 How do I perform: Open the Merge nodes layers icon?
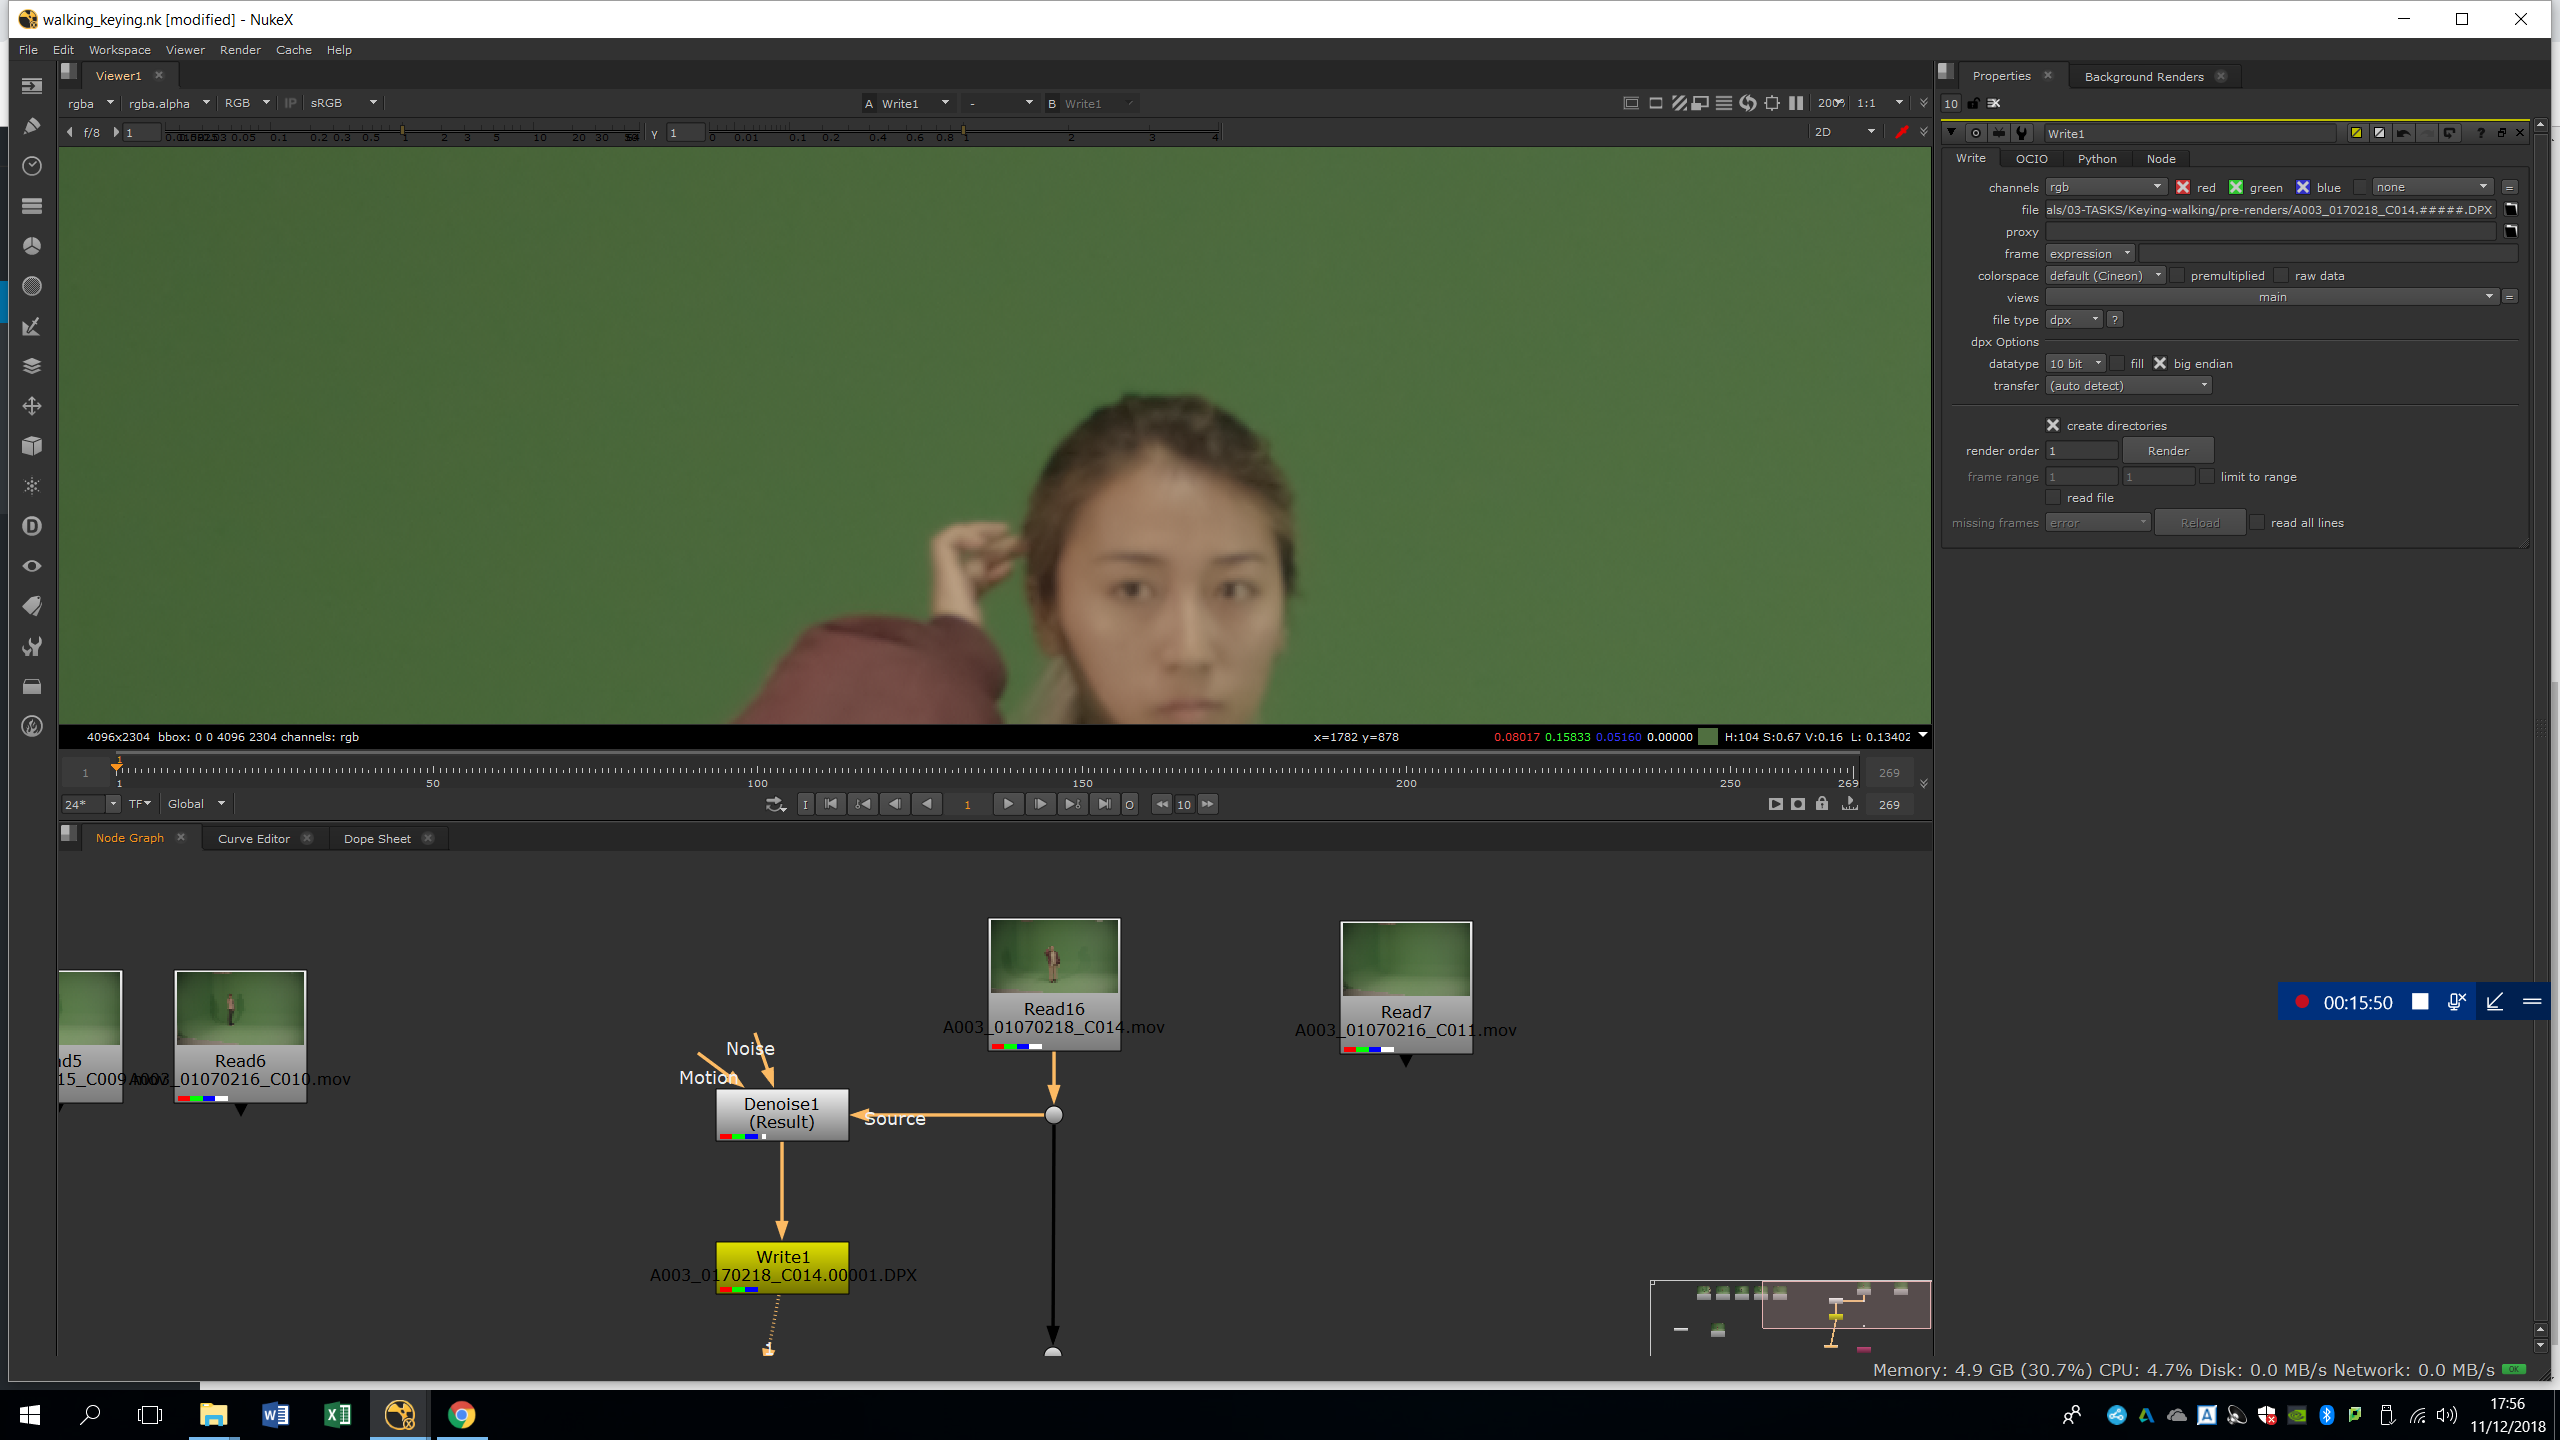point(32,366)
